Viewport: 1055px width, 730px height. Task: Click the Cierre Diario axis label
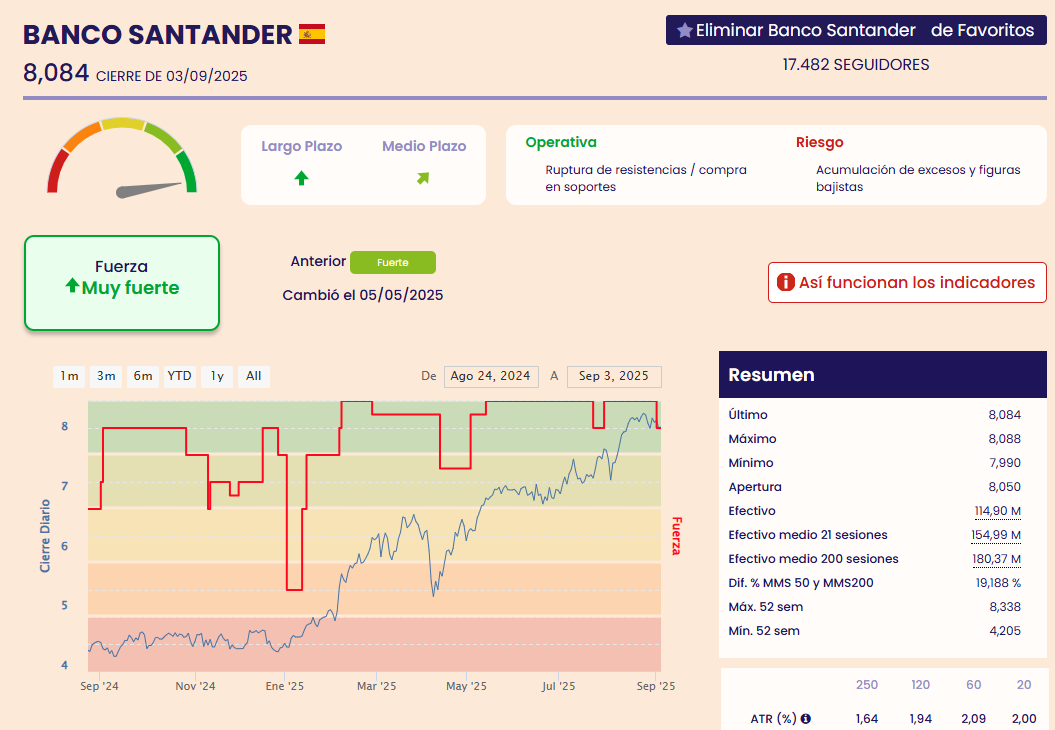point(45,536)
